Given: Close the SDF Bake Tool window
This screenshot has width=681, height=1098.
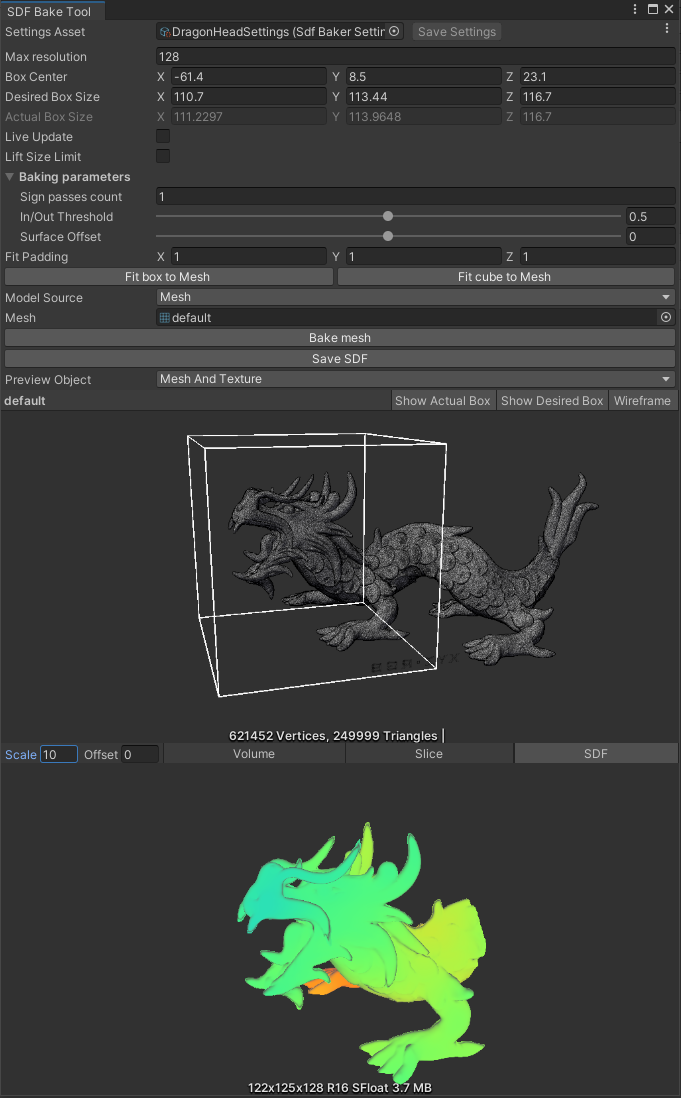Looking at the screenshot, I should pos(670,9).
